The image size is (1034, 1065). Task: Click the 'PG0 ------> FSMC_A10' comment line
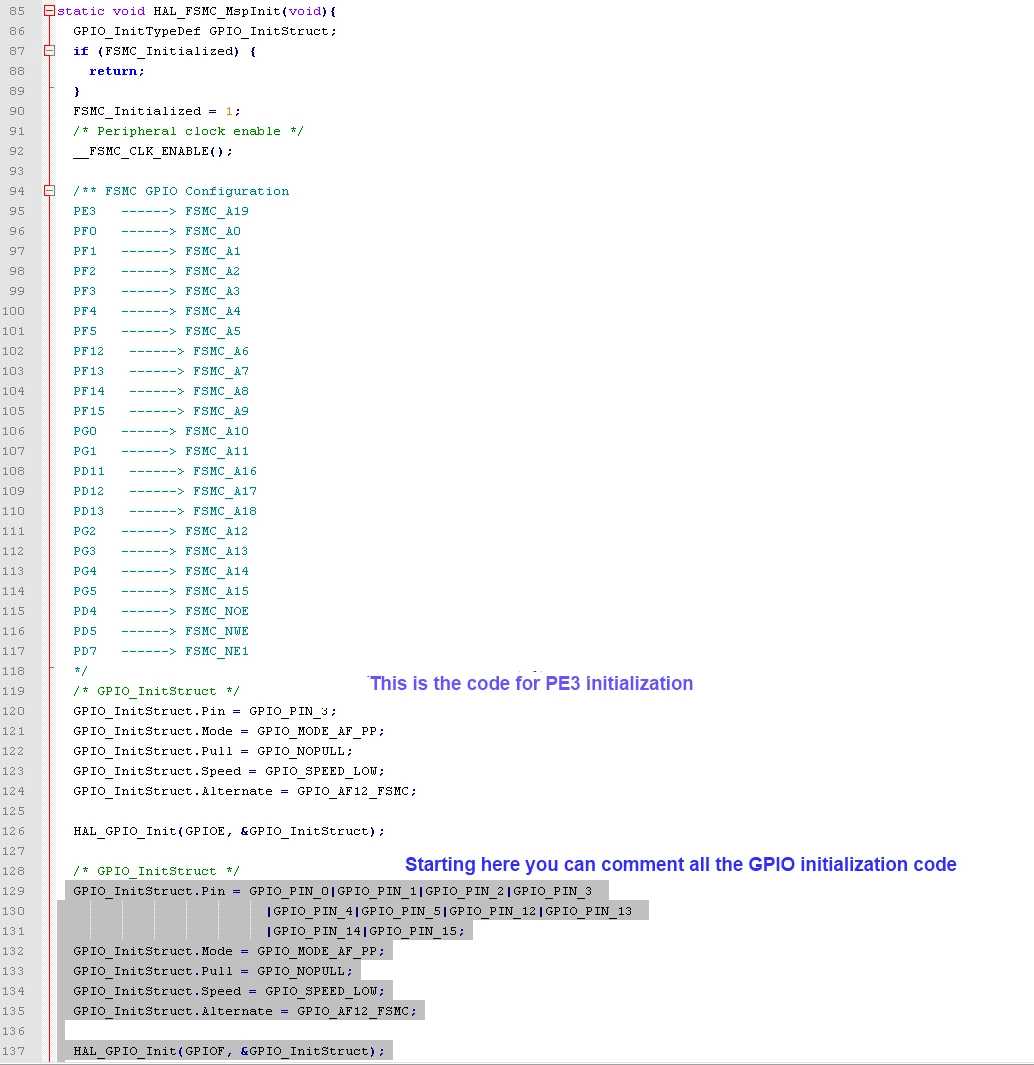coord(161,431)
